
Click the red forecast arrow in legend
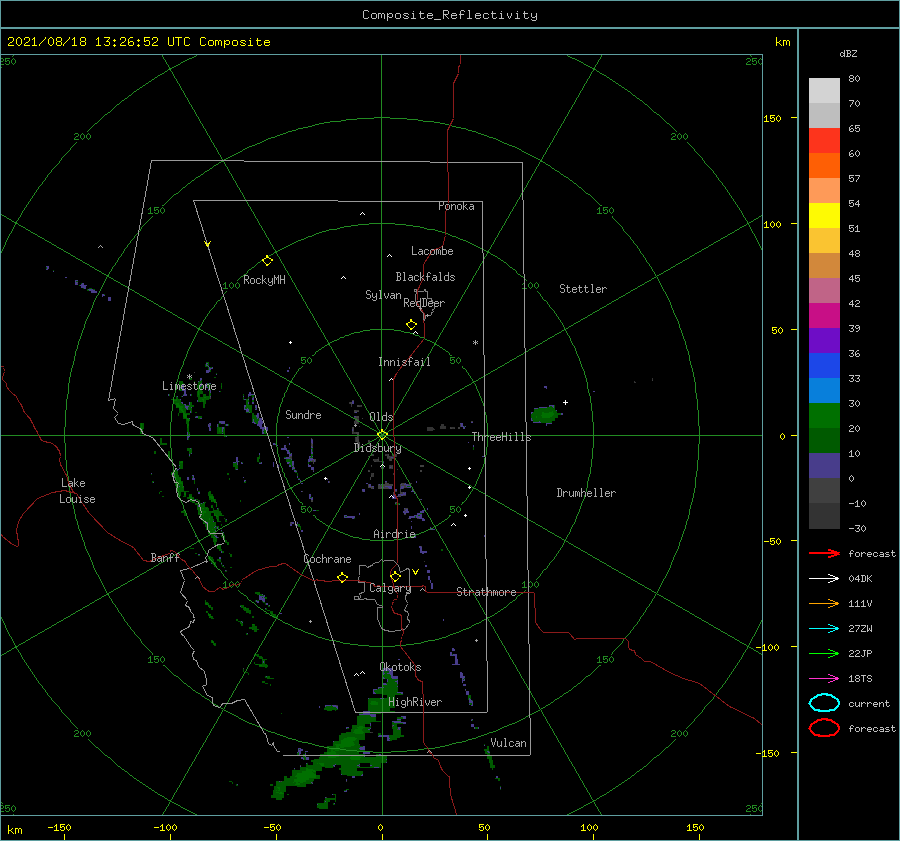(x=824, y=553)
